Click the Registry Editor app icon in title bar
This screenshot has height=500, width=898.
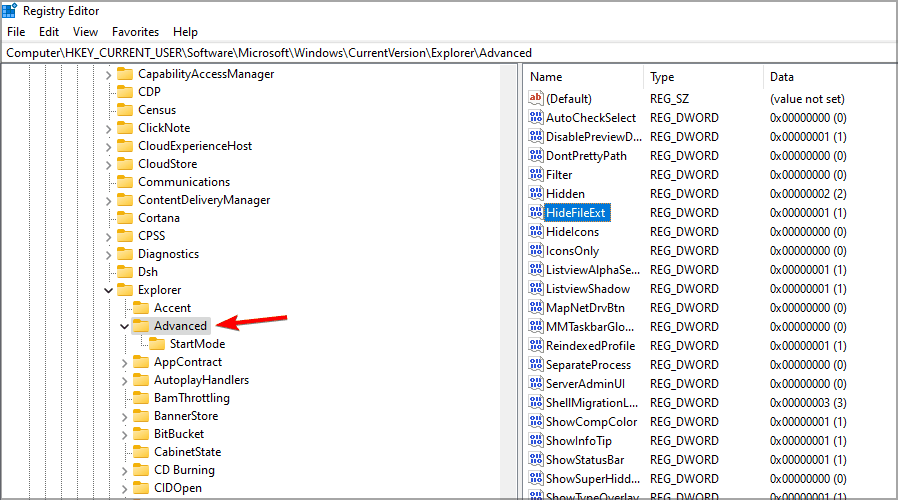(x=9, y=10)
